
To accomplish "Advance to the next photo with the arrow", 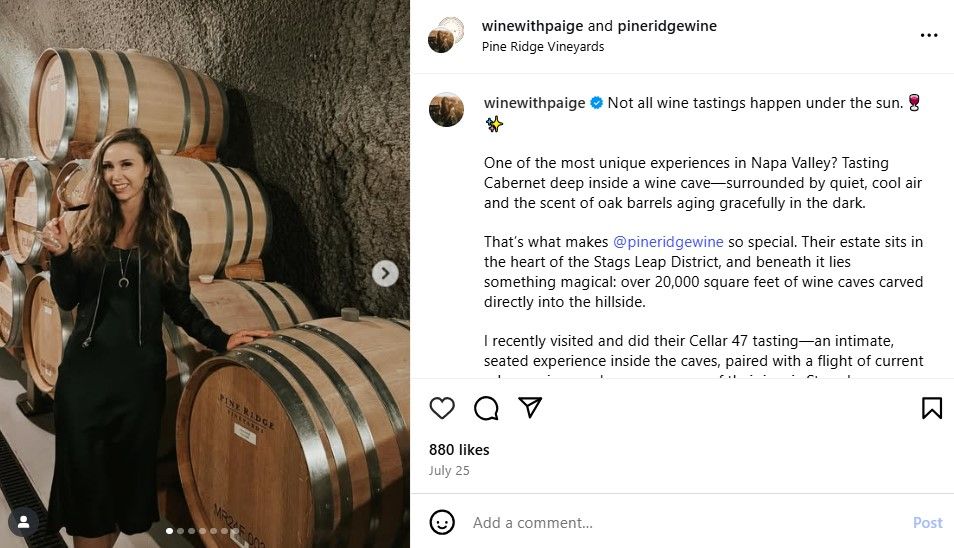I will click(385, 273).
